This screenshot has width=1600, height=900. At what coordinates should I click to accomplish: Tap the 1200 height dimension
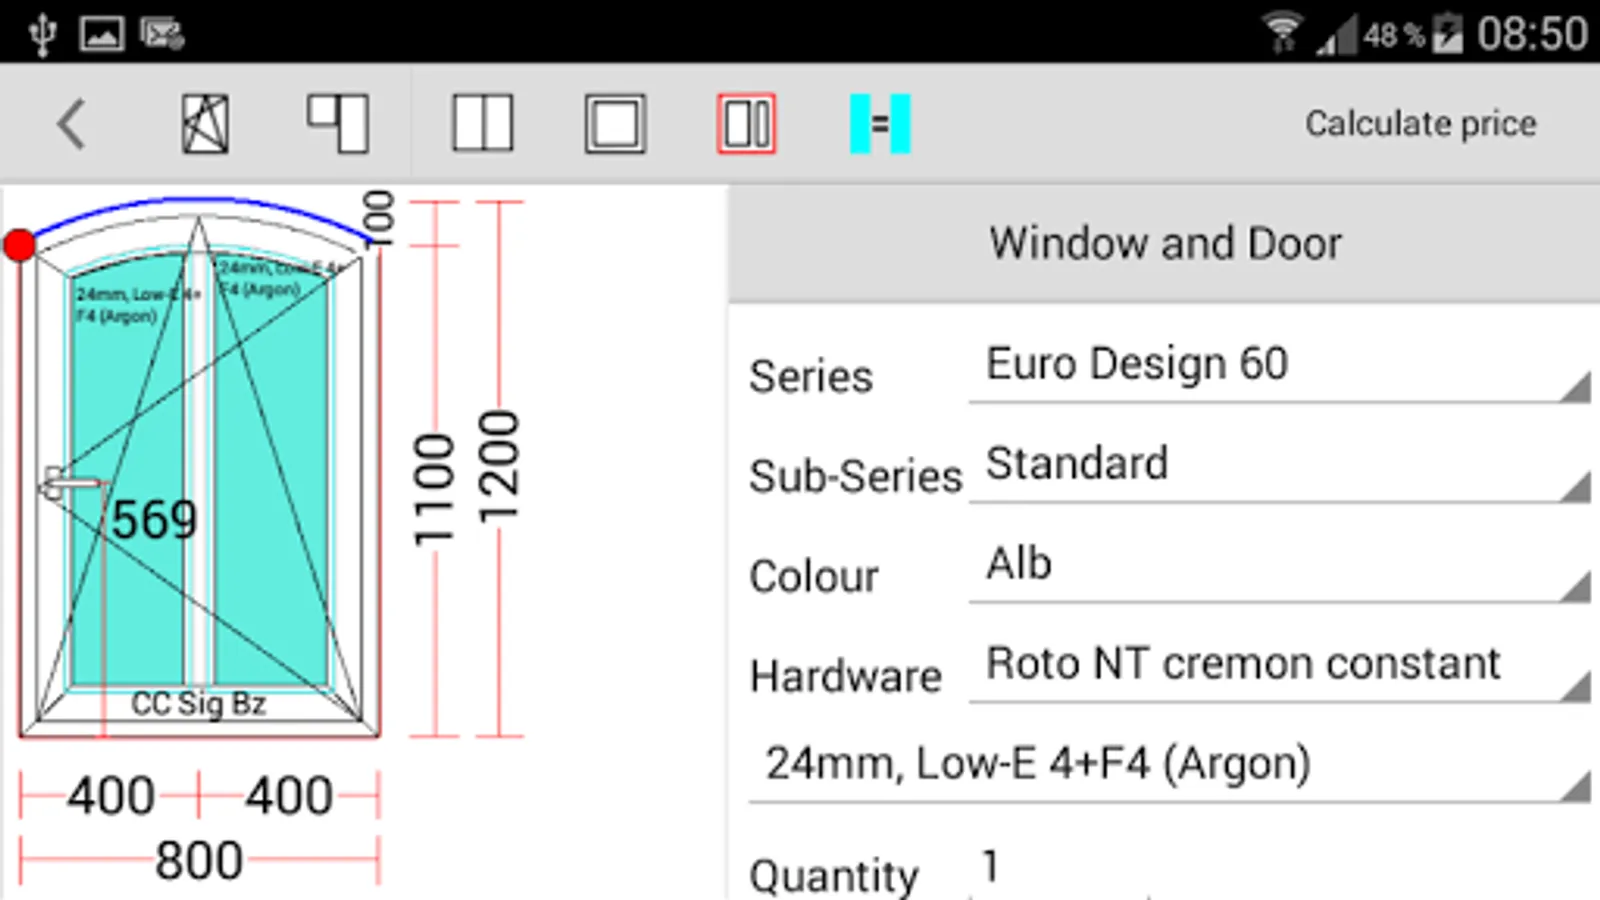pos(499,466)
